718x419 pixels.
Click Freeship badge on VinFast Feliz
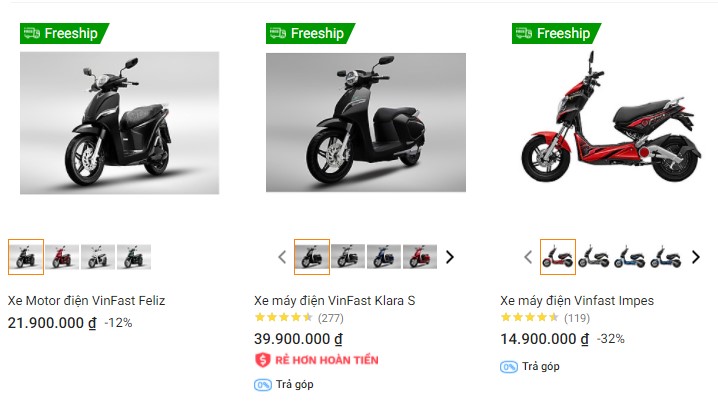pyautogui.click(x=64, y=34)
